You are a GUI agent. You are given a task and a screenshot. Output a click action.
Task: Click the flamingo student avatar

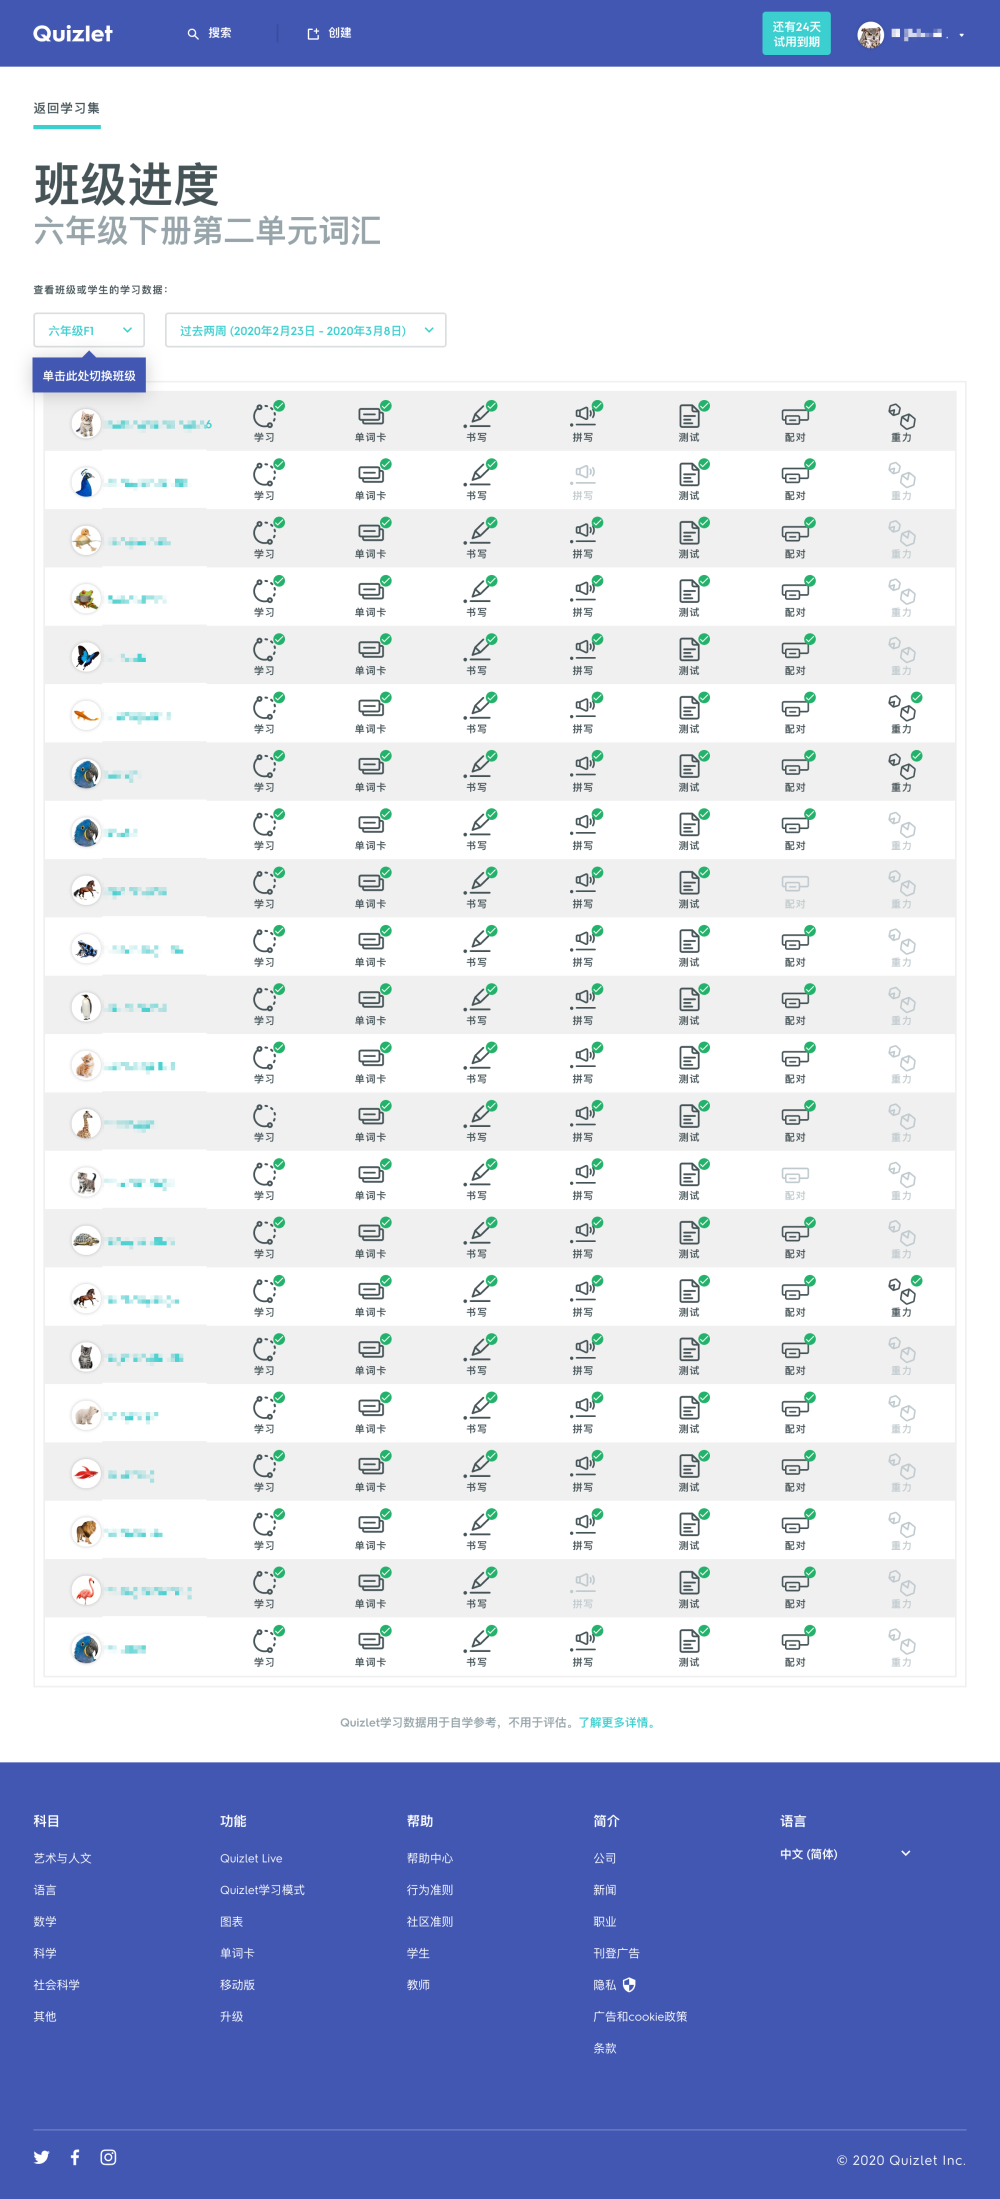coord(86,1589)
